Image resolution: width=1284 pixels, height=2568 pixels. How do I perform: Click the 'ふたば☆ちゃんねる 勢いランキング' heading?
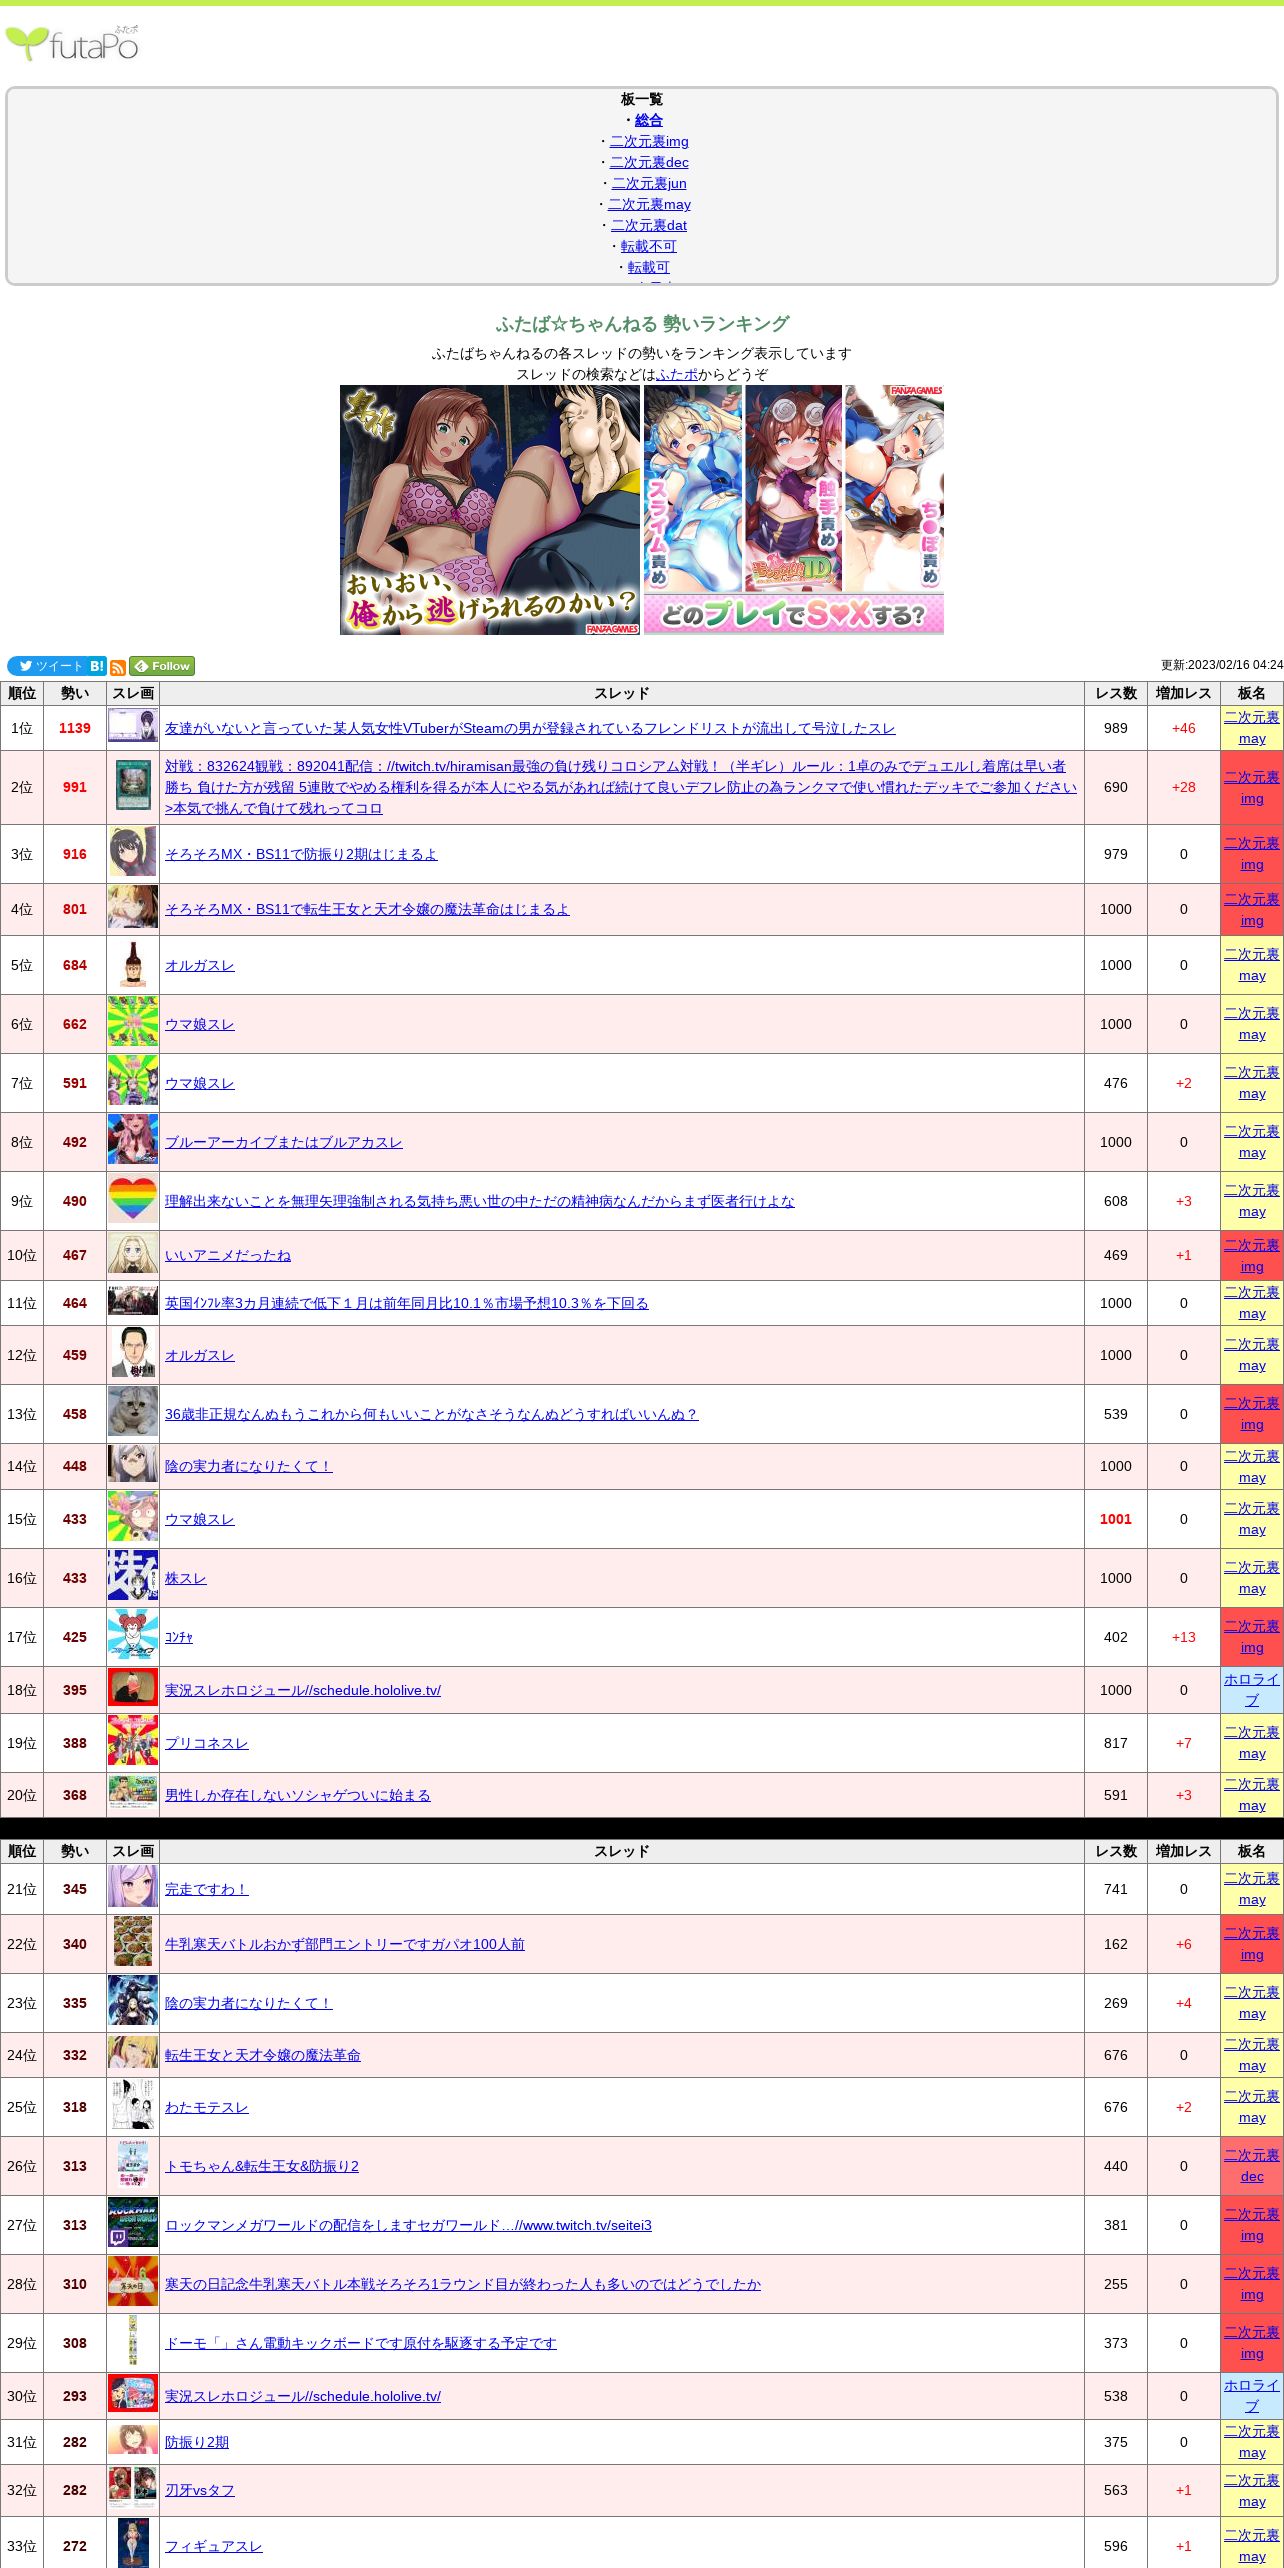642,324
